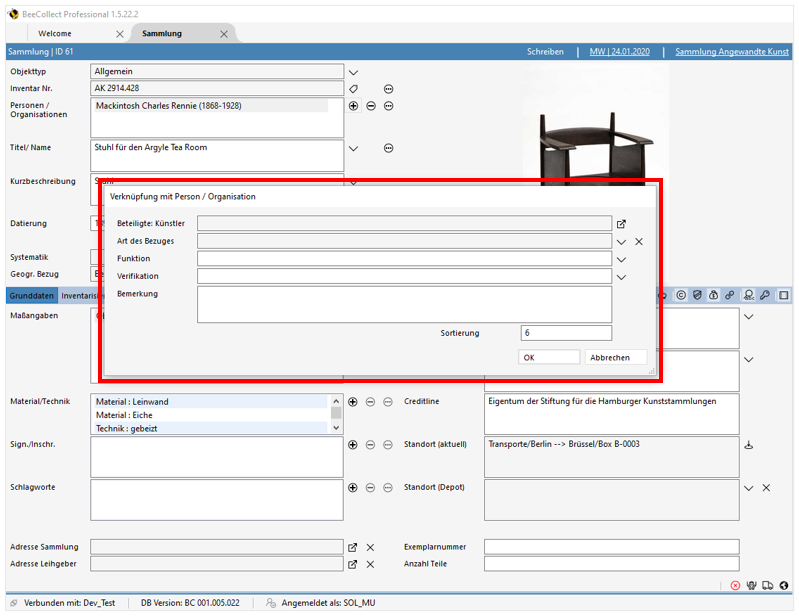
Task: Clear the Adresse Leihgeber field
Action: pyautogui.click(x=370, y=565)
